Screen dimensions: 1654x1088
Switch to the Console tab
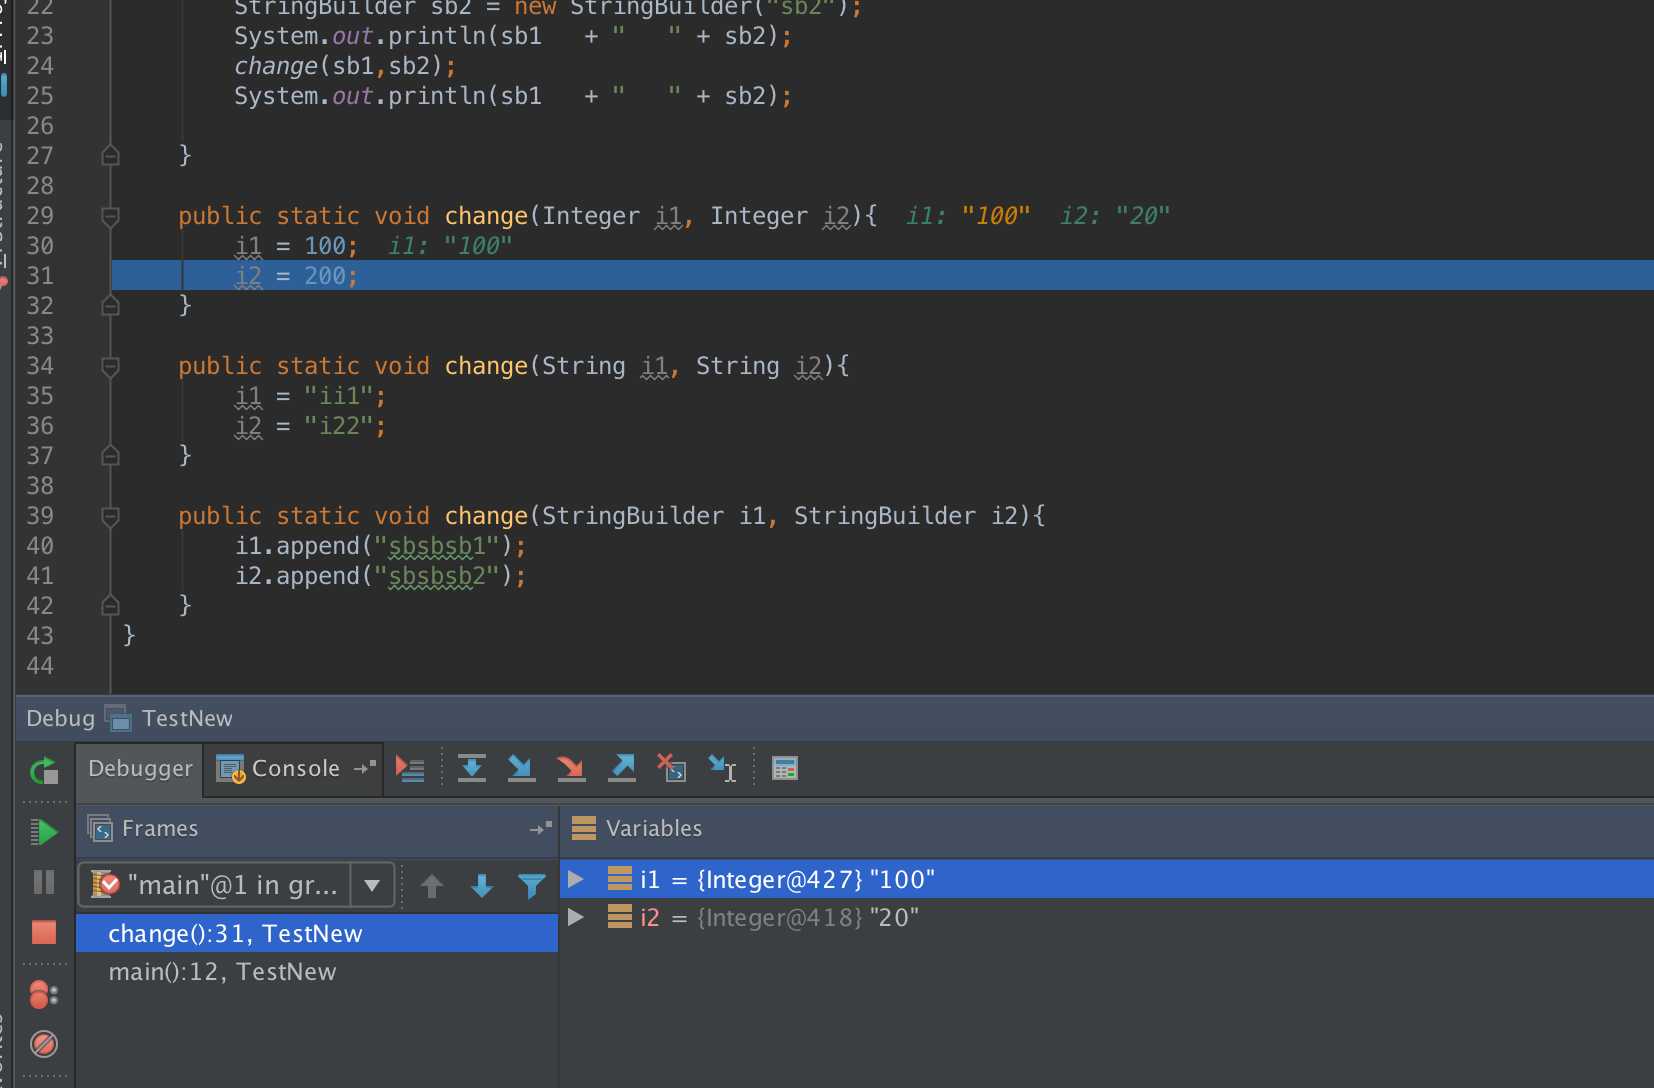coord(279,769)
